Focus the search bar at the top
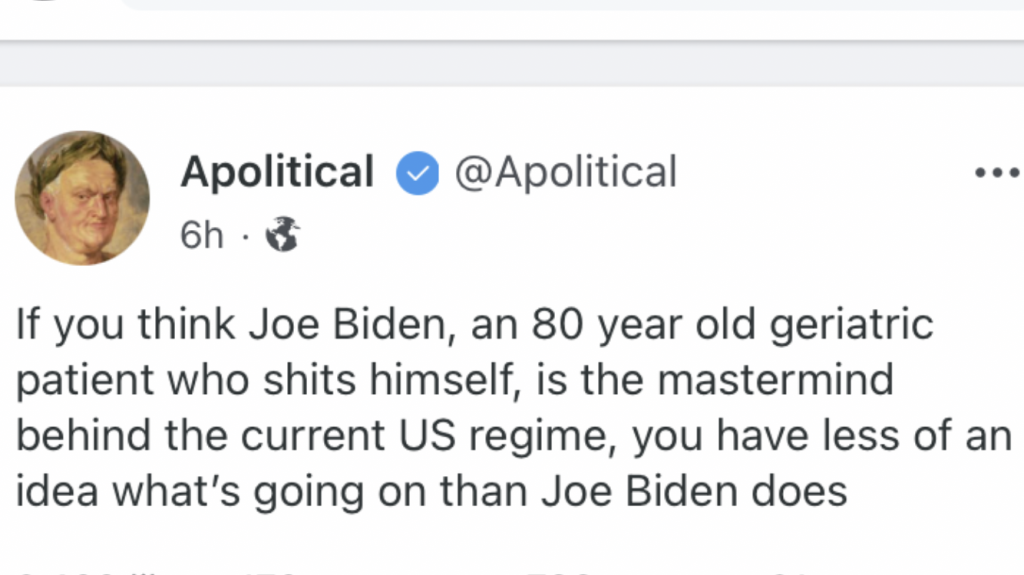The height and width of the screenshot is (575, 1024). click(570, 4)
